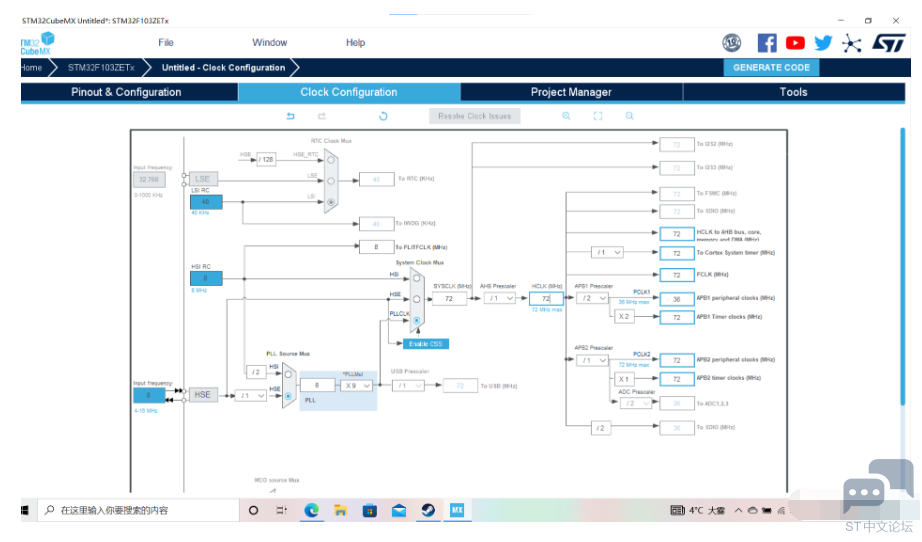
Task: Select the Clock Configuration tab
Action: click(x=349, y=92)
